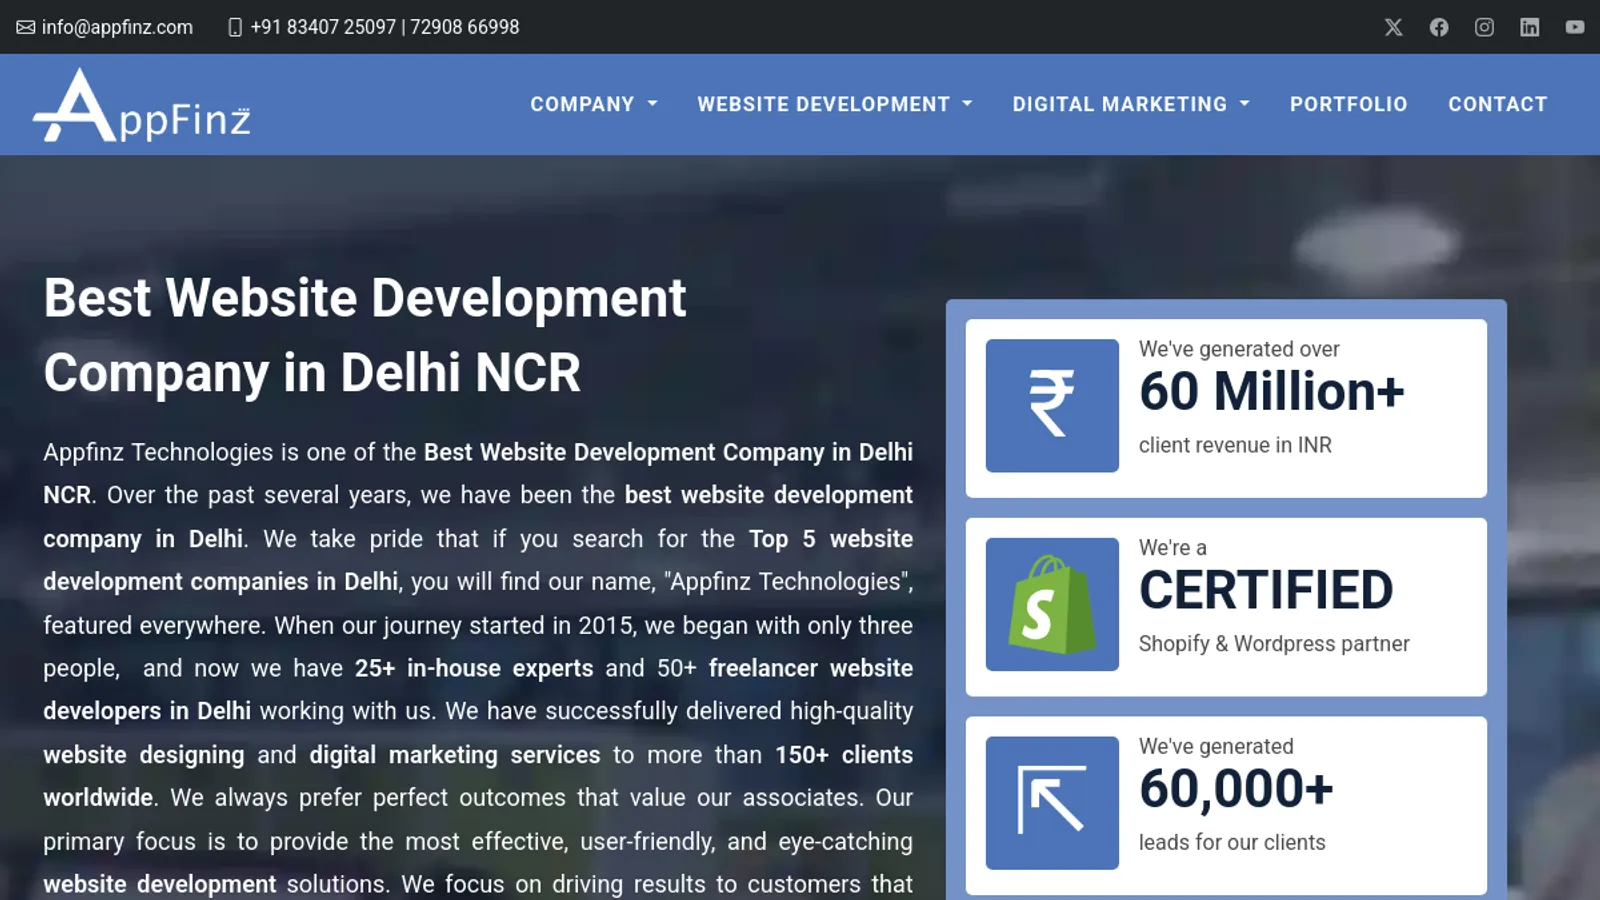Click the '25+ in-house experts' text
The width and height of the screenshot is (1600, 900).
click(474, 668)
